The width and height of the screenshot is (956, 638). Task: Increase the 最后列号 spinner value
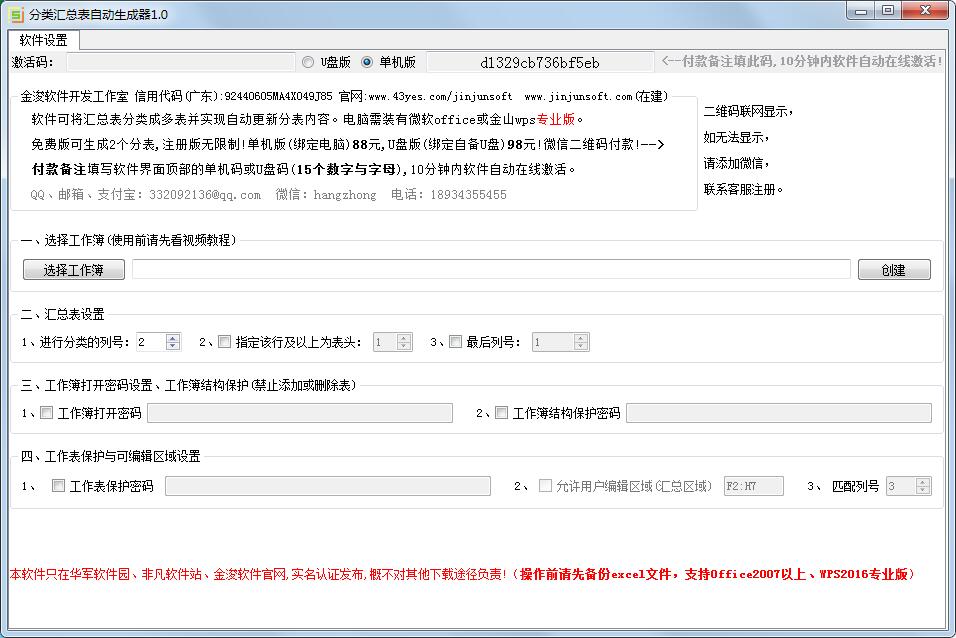pos(581,338)
